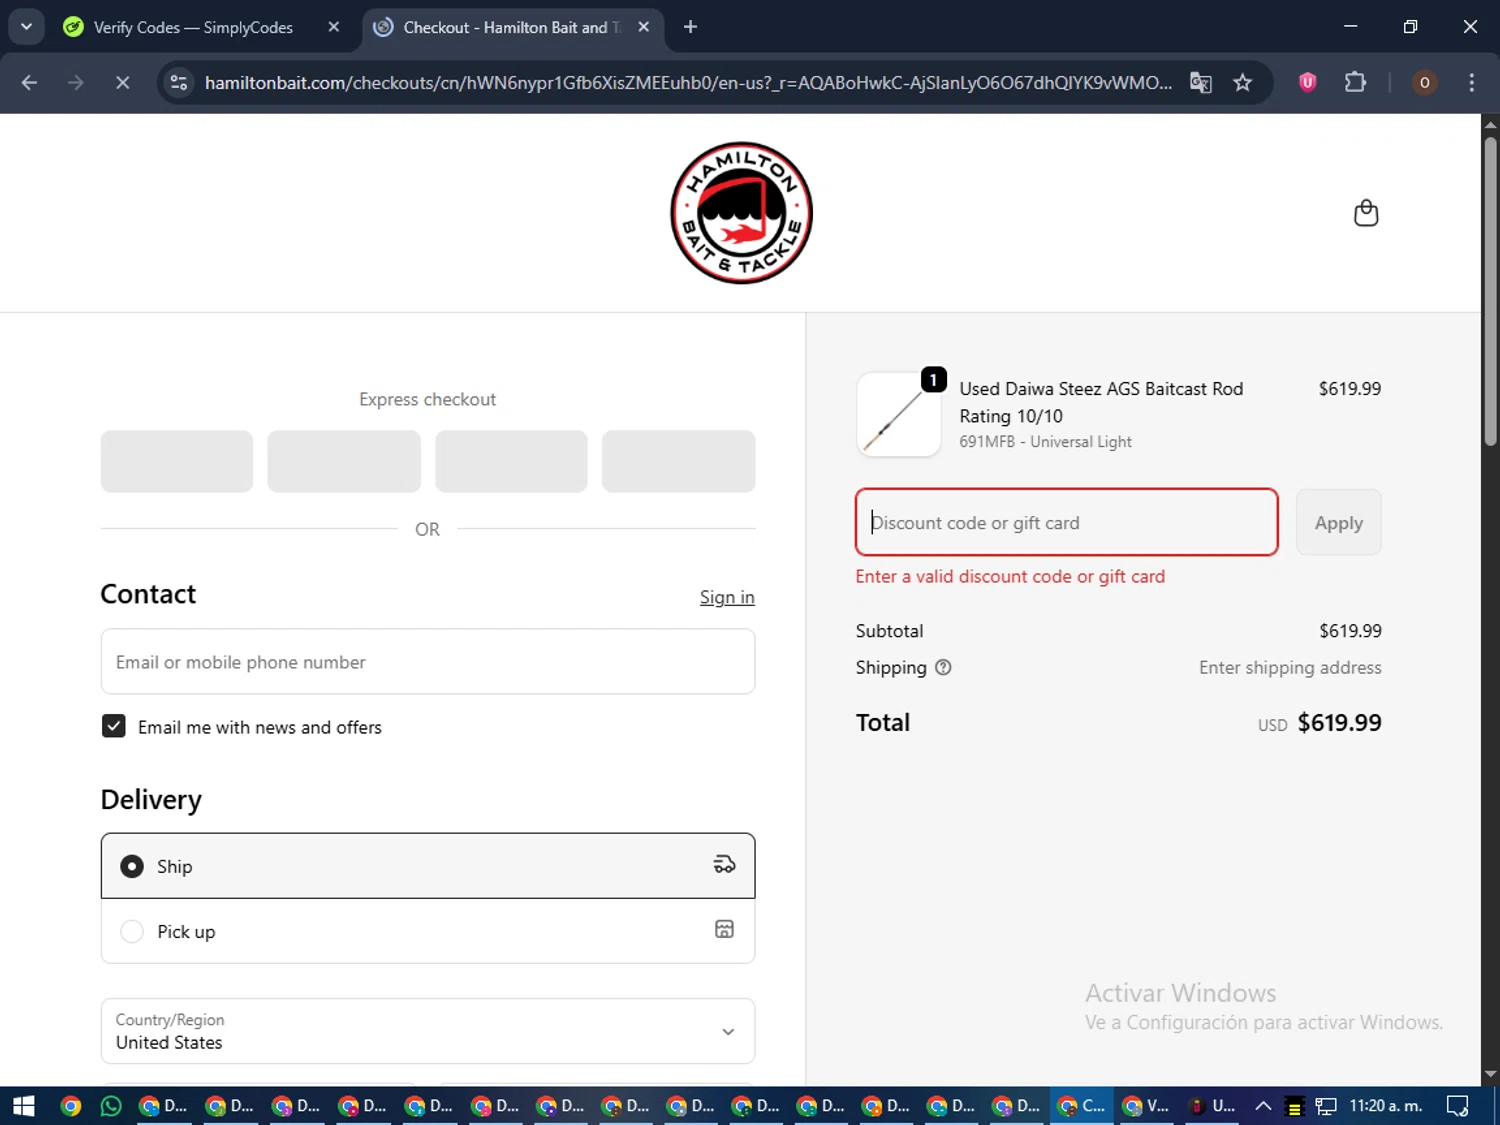Close the Checkout Hamilton Bait tab
The width and height of the screenshot is (1500, 1125).
644,27
